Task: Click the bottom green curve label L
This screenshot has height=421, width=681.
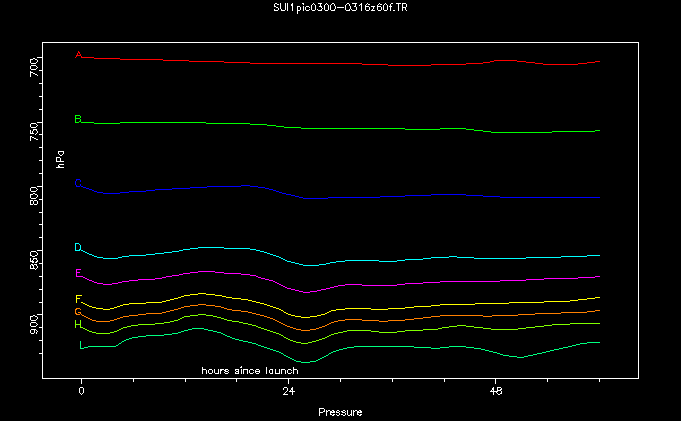Action: pyautogui.click(x=82, y=346)
